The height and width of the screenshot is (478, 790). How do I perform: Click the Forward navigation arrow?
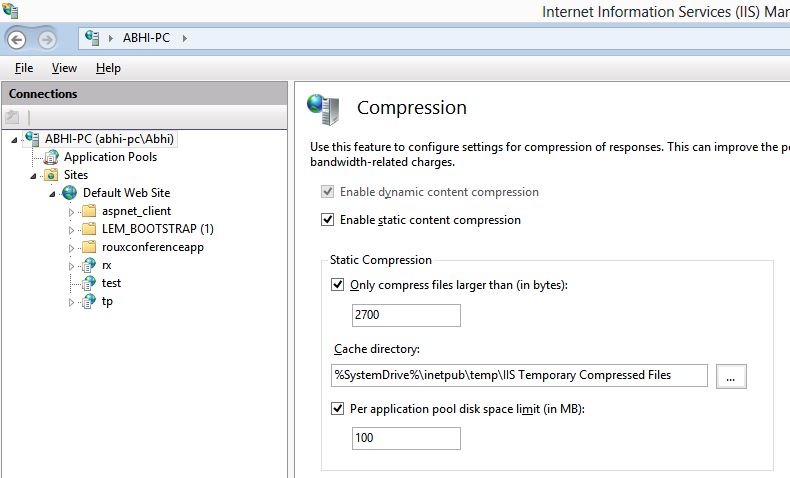[47, 39]
